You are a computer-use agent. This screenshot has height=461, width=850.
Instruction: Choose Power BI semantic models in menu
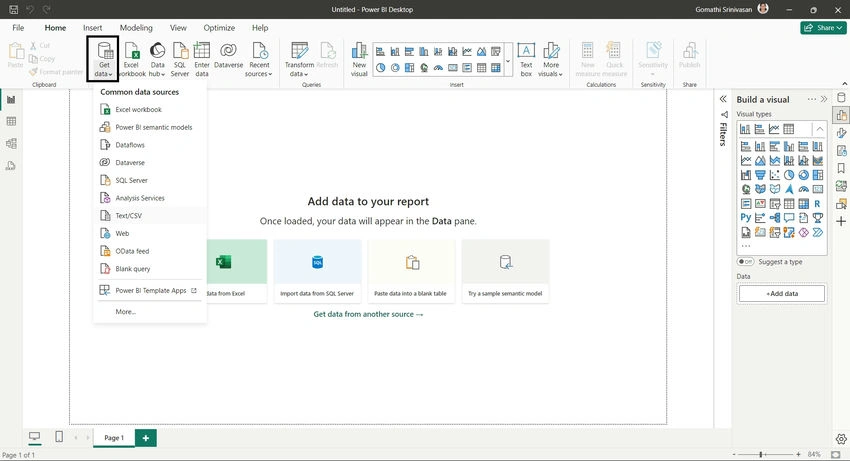pyautogui.click(x=150, y=127)
